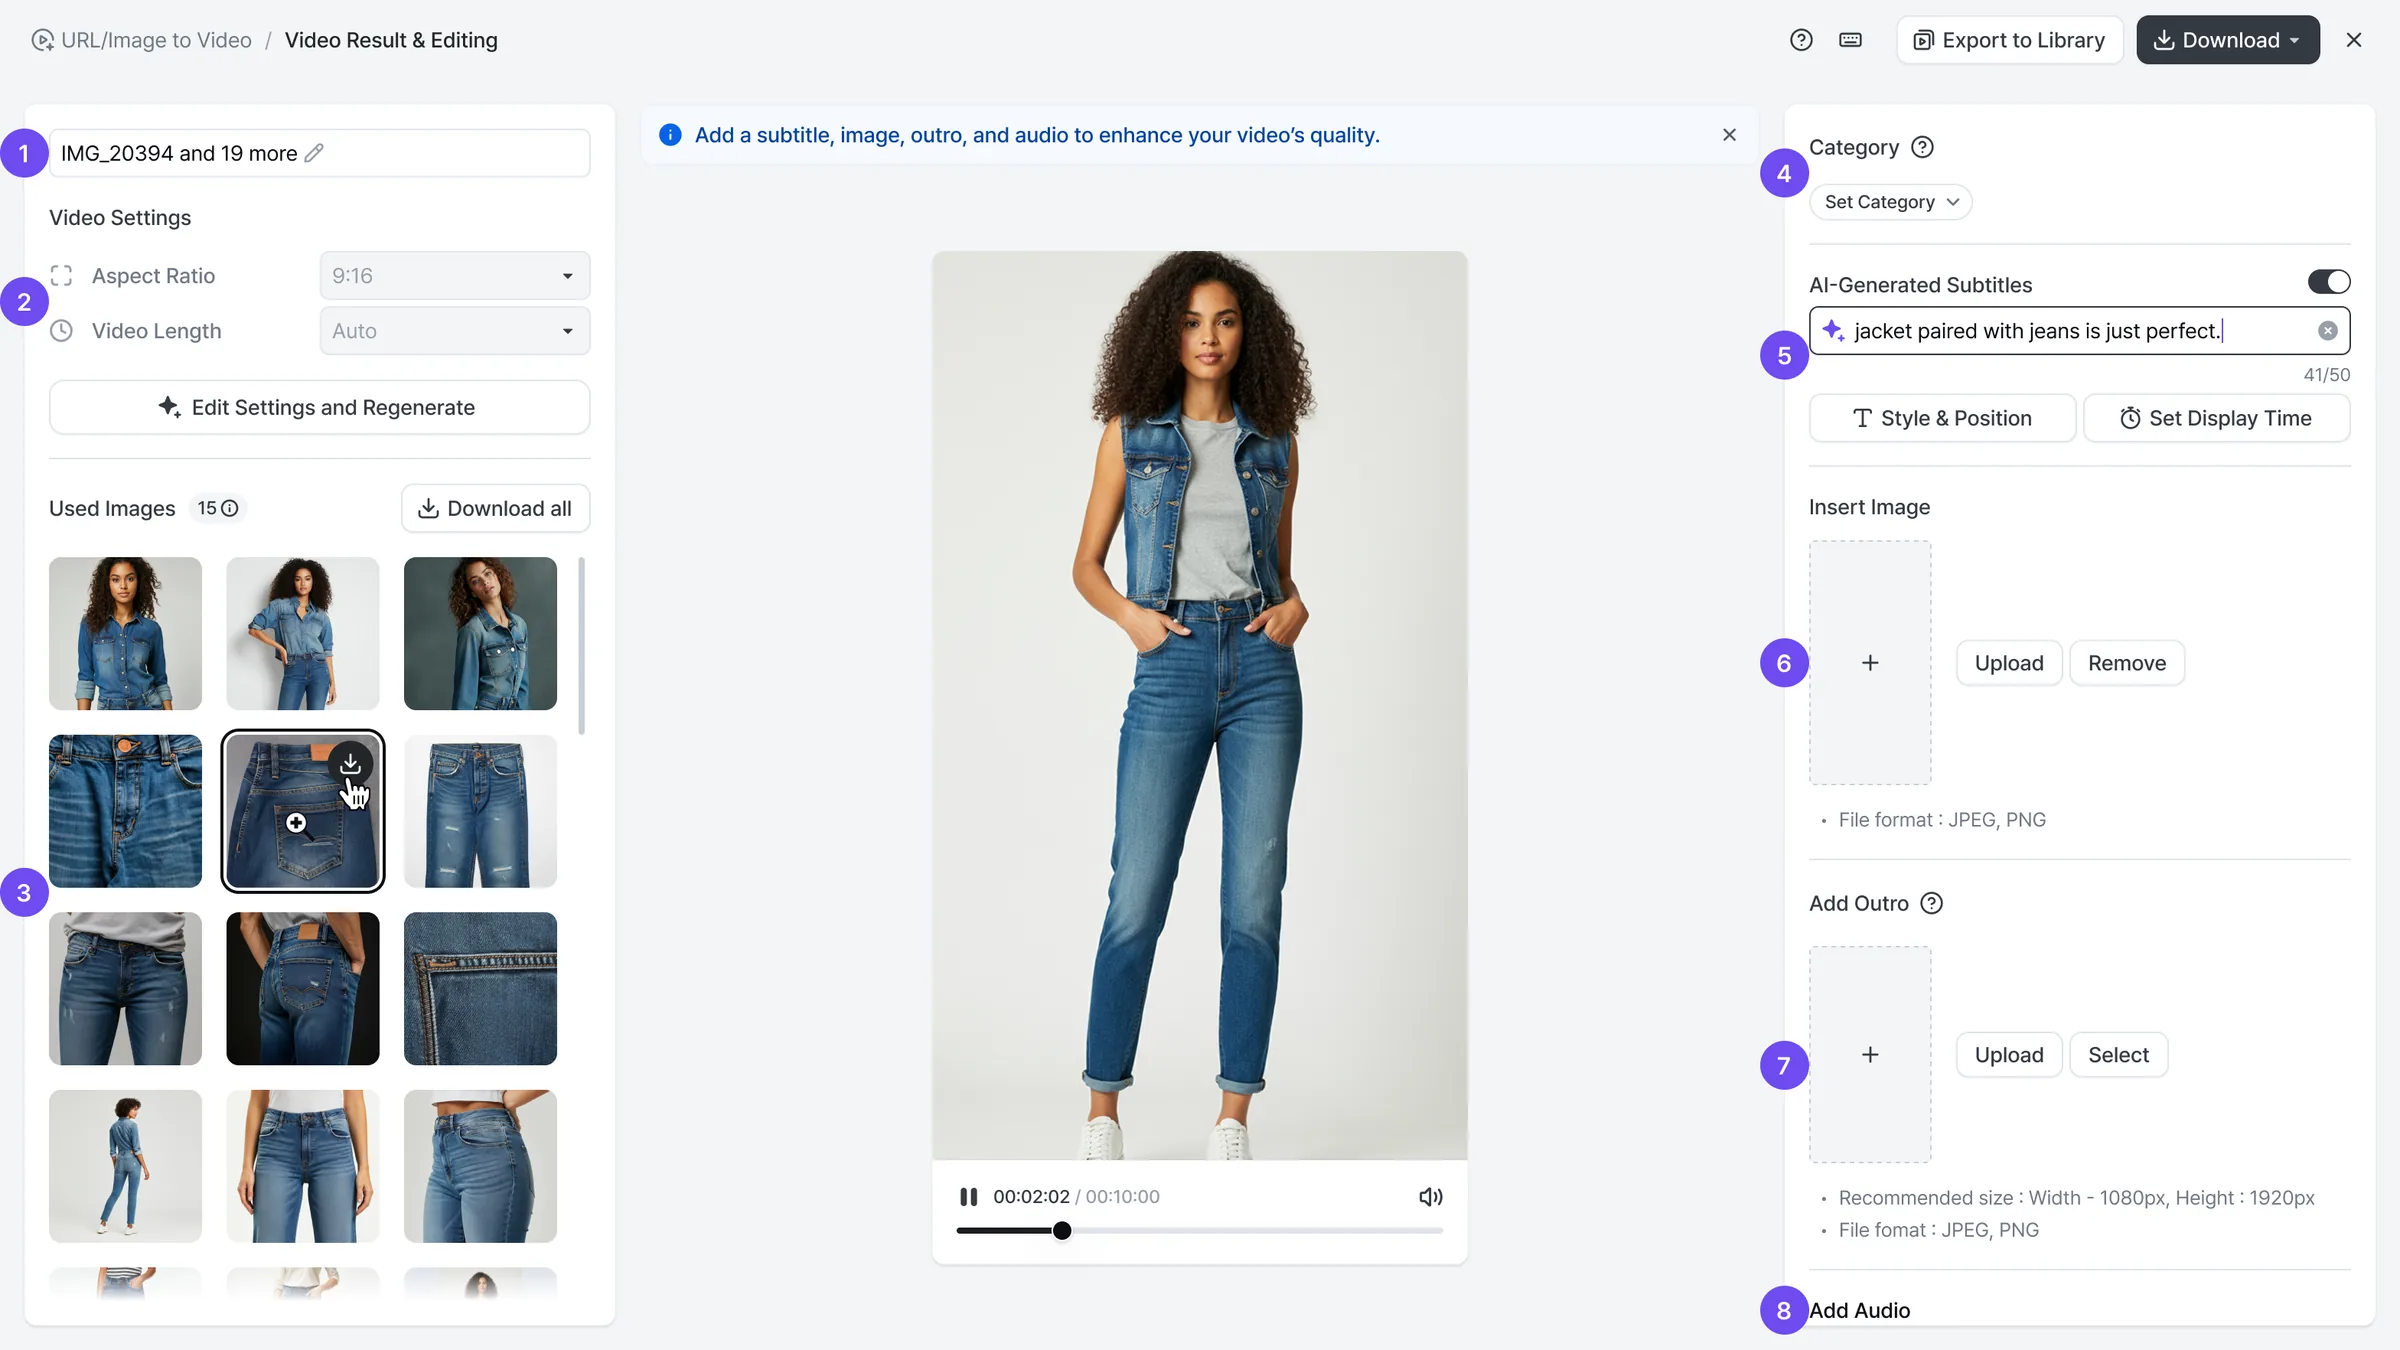Toggle AI-Generated Subtitles switch
This screenshot has width=2400, height=1350.
tap(2329, 282)
